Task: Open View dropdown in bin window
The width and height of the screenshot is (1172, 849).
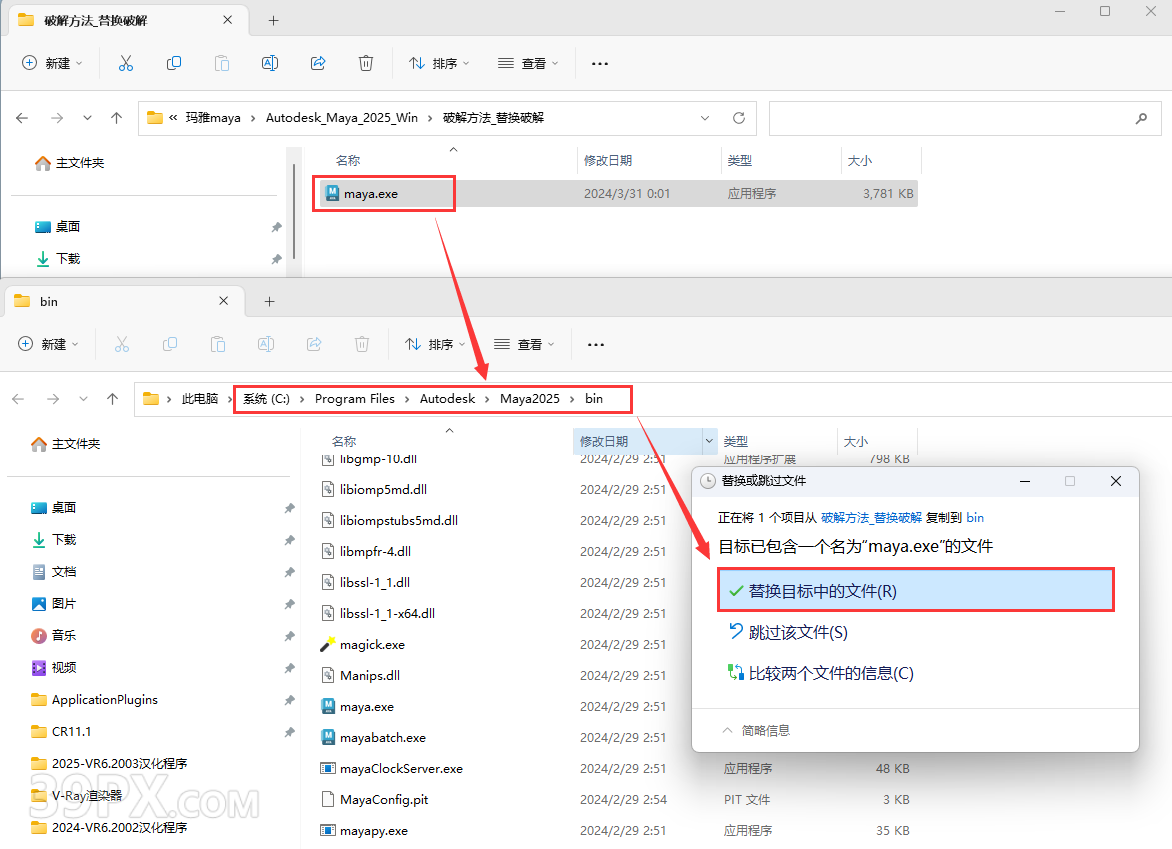Action: coord(524,345)
